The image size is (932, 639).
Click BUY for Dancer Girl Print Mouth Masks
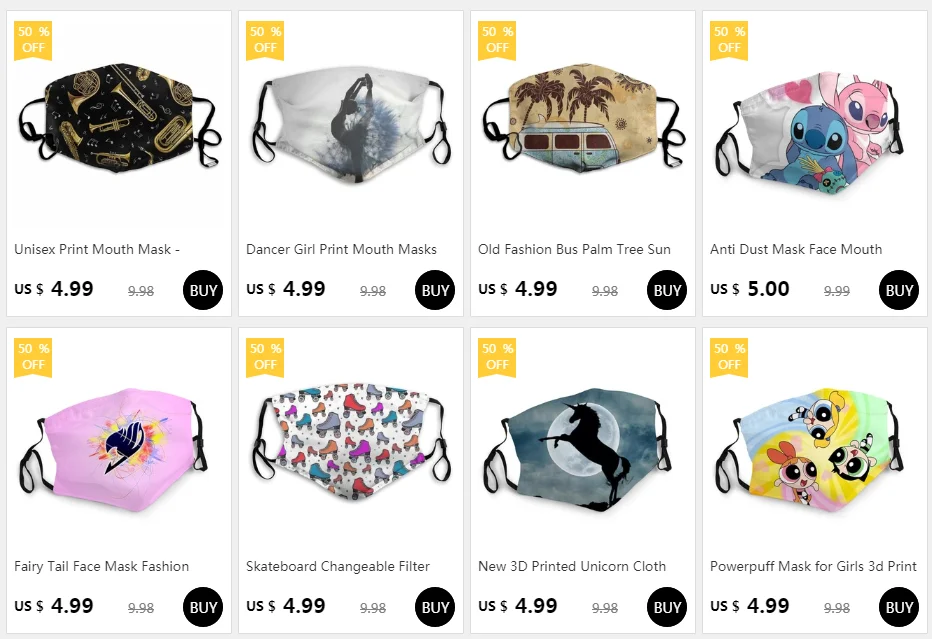click(x=434, y=290)
